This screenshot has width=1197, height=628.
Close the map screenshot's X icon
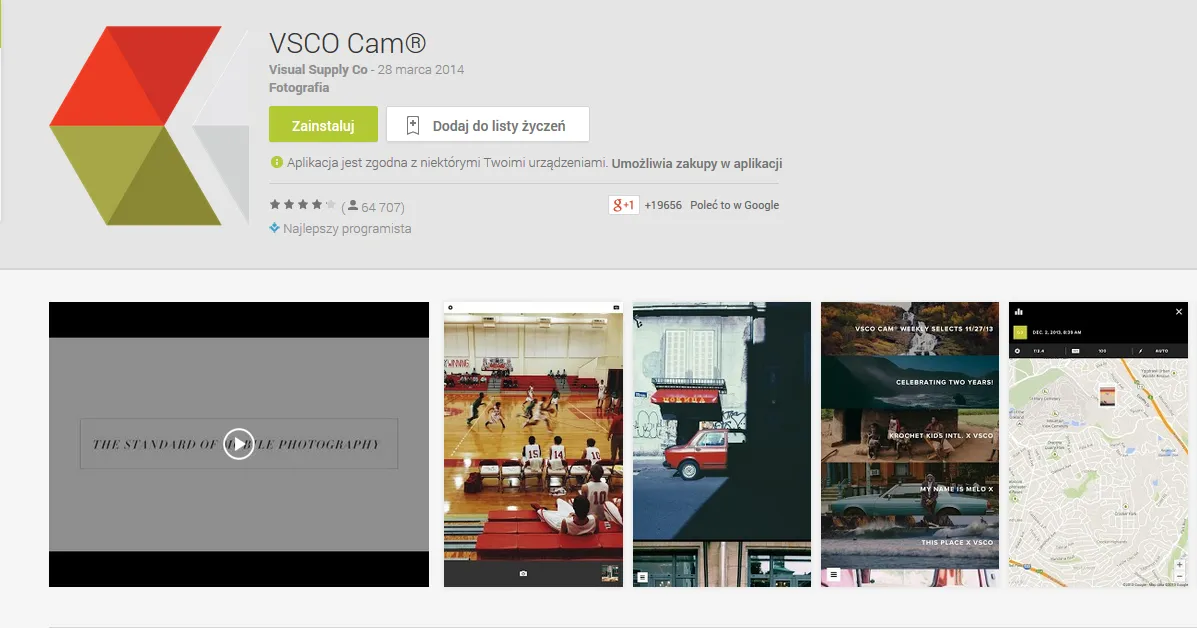tap(1179, 311)
